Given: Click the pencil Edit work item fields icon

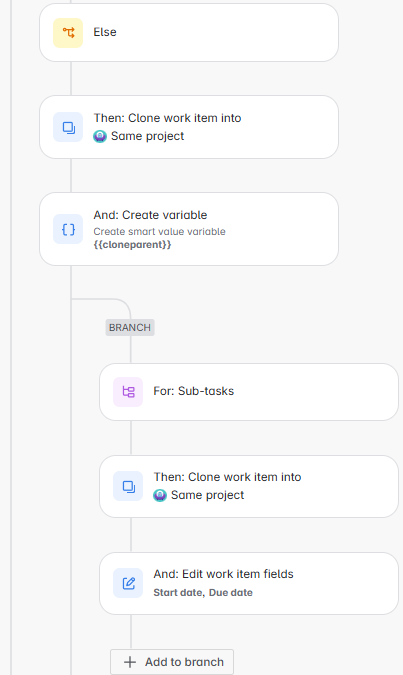Looking at the screenshot, I should click(x=128, y=583).
